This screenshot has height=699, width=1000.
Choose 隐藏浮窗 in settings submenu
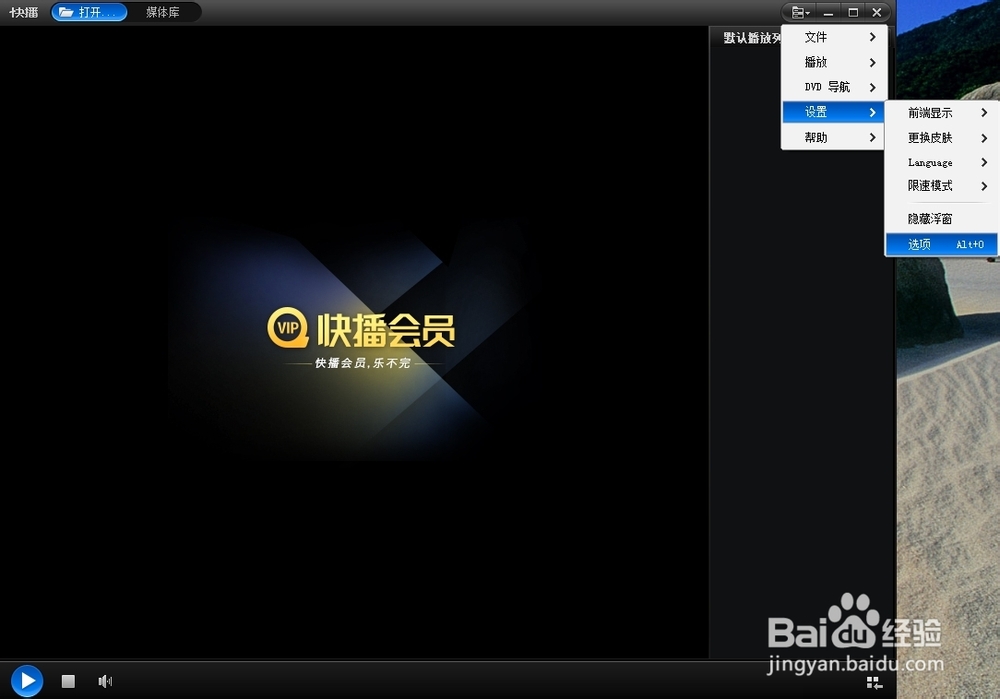click(941, 219)
